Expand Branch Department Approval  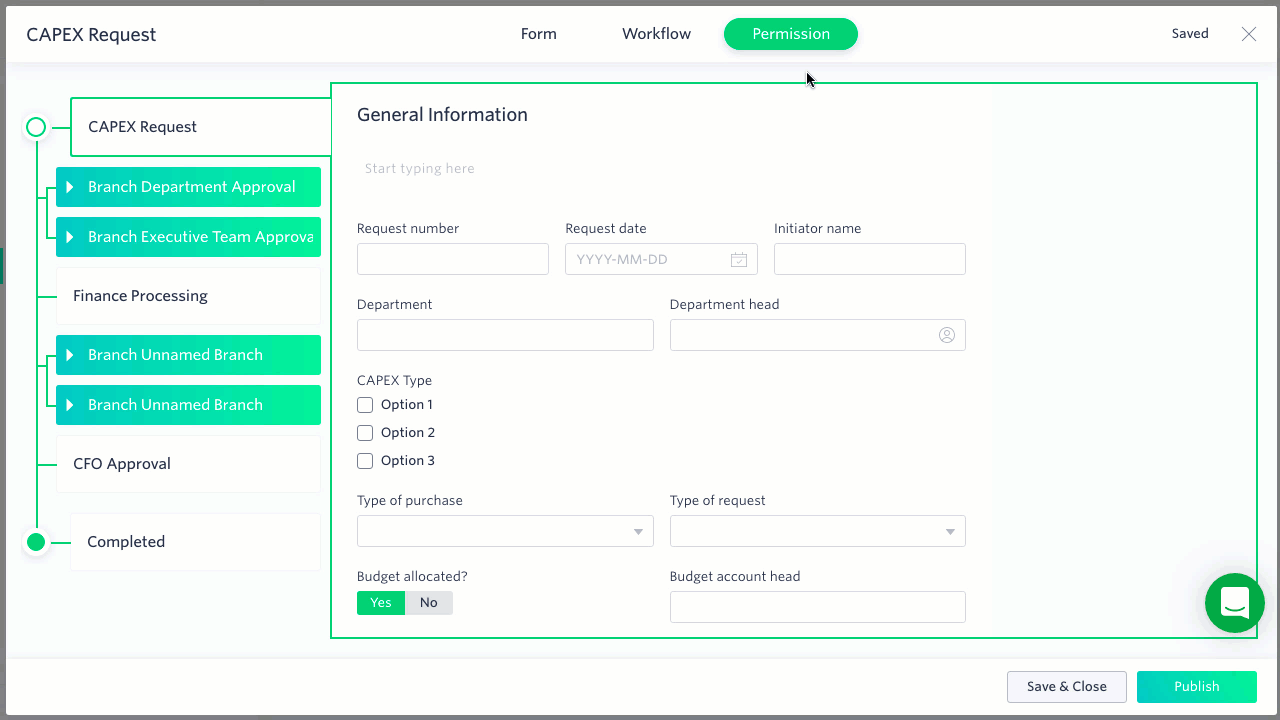pos(70,187)
